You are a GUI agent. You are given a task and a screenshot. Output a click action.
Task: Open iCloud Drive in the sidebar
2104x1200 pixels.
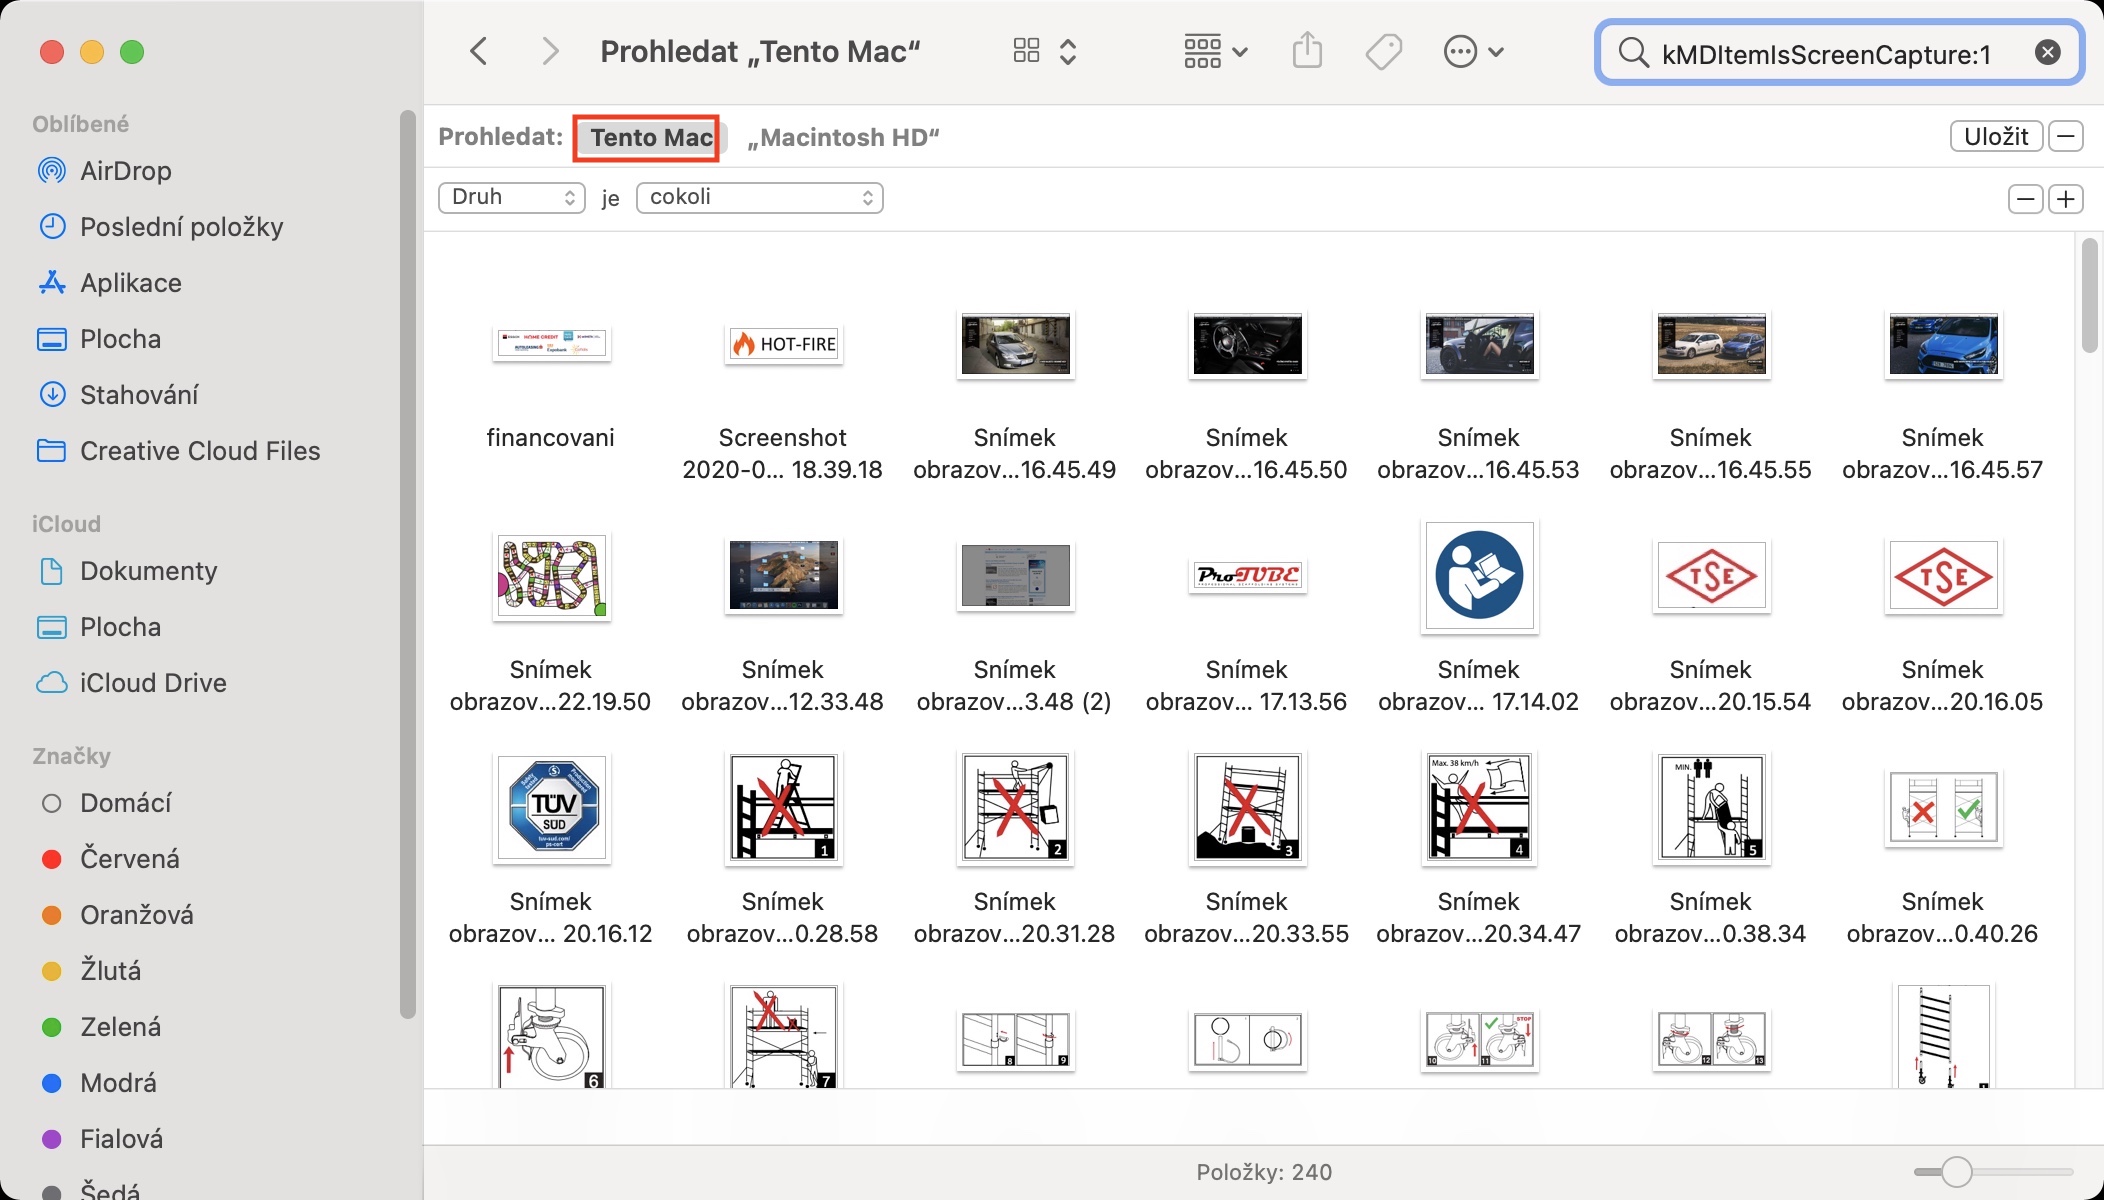point(152,683)
